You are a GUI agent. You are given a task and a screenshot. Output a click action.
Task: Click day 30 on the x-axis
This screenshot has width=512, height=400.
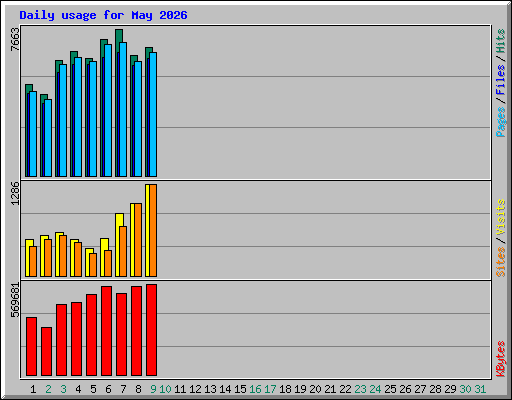click(465, 389)
